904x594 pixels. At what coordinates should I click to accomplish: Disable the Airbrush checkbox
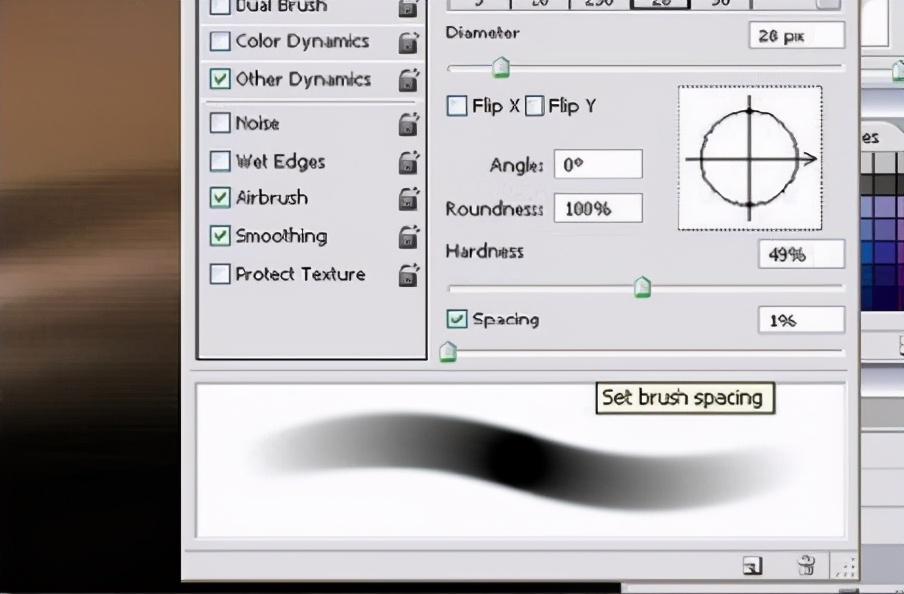point(220,198)
